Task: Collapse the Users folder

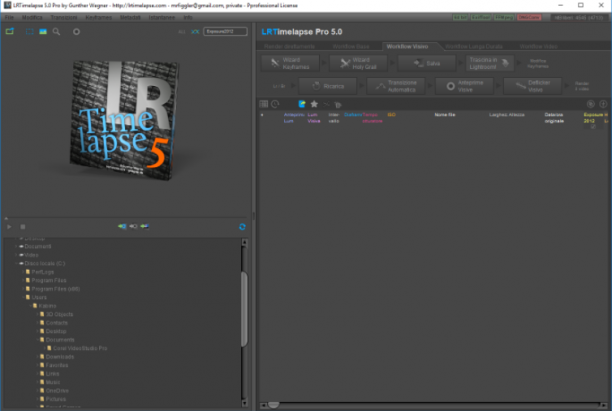Action: tap(23, 297)
